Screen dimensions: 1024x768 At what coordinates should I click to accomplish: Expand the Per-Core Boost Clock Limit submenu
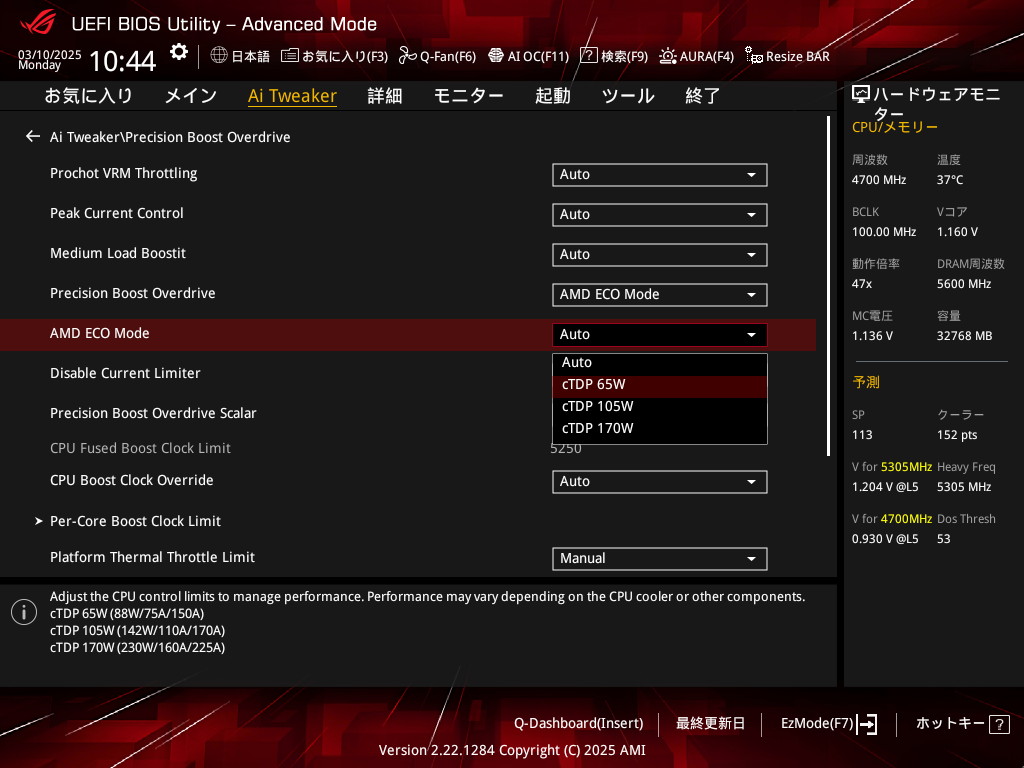(x=135, y=521)
